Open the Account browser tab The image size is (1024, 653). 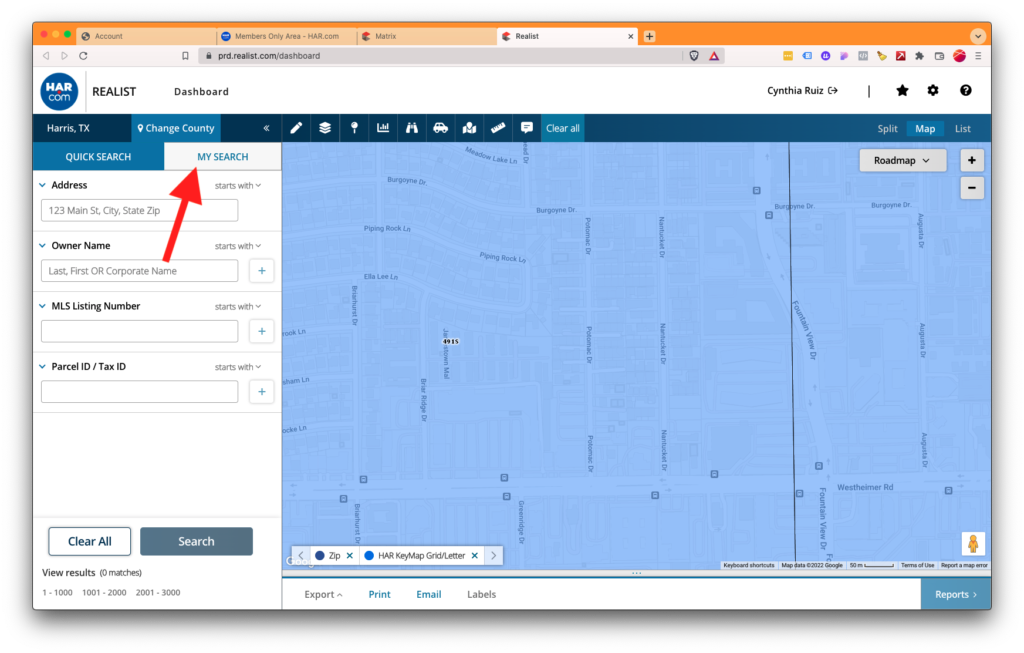click(x=147, y=37)
